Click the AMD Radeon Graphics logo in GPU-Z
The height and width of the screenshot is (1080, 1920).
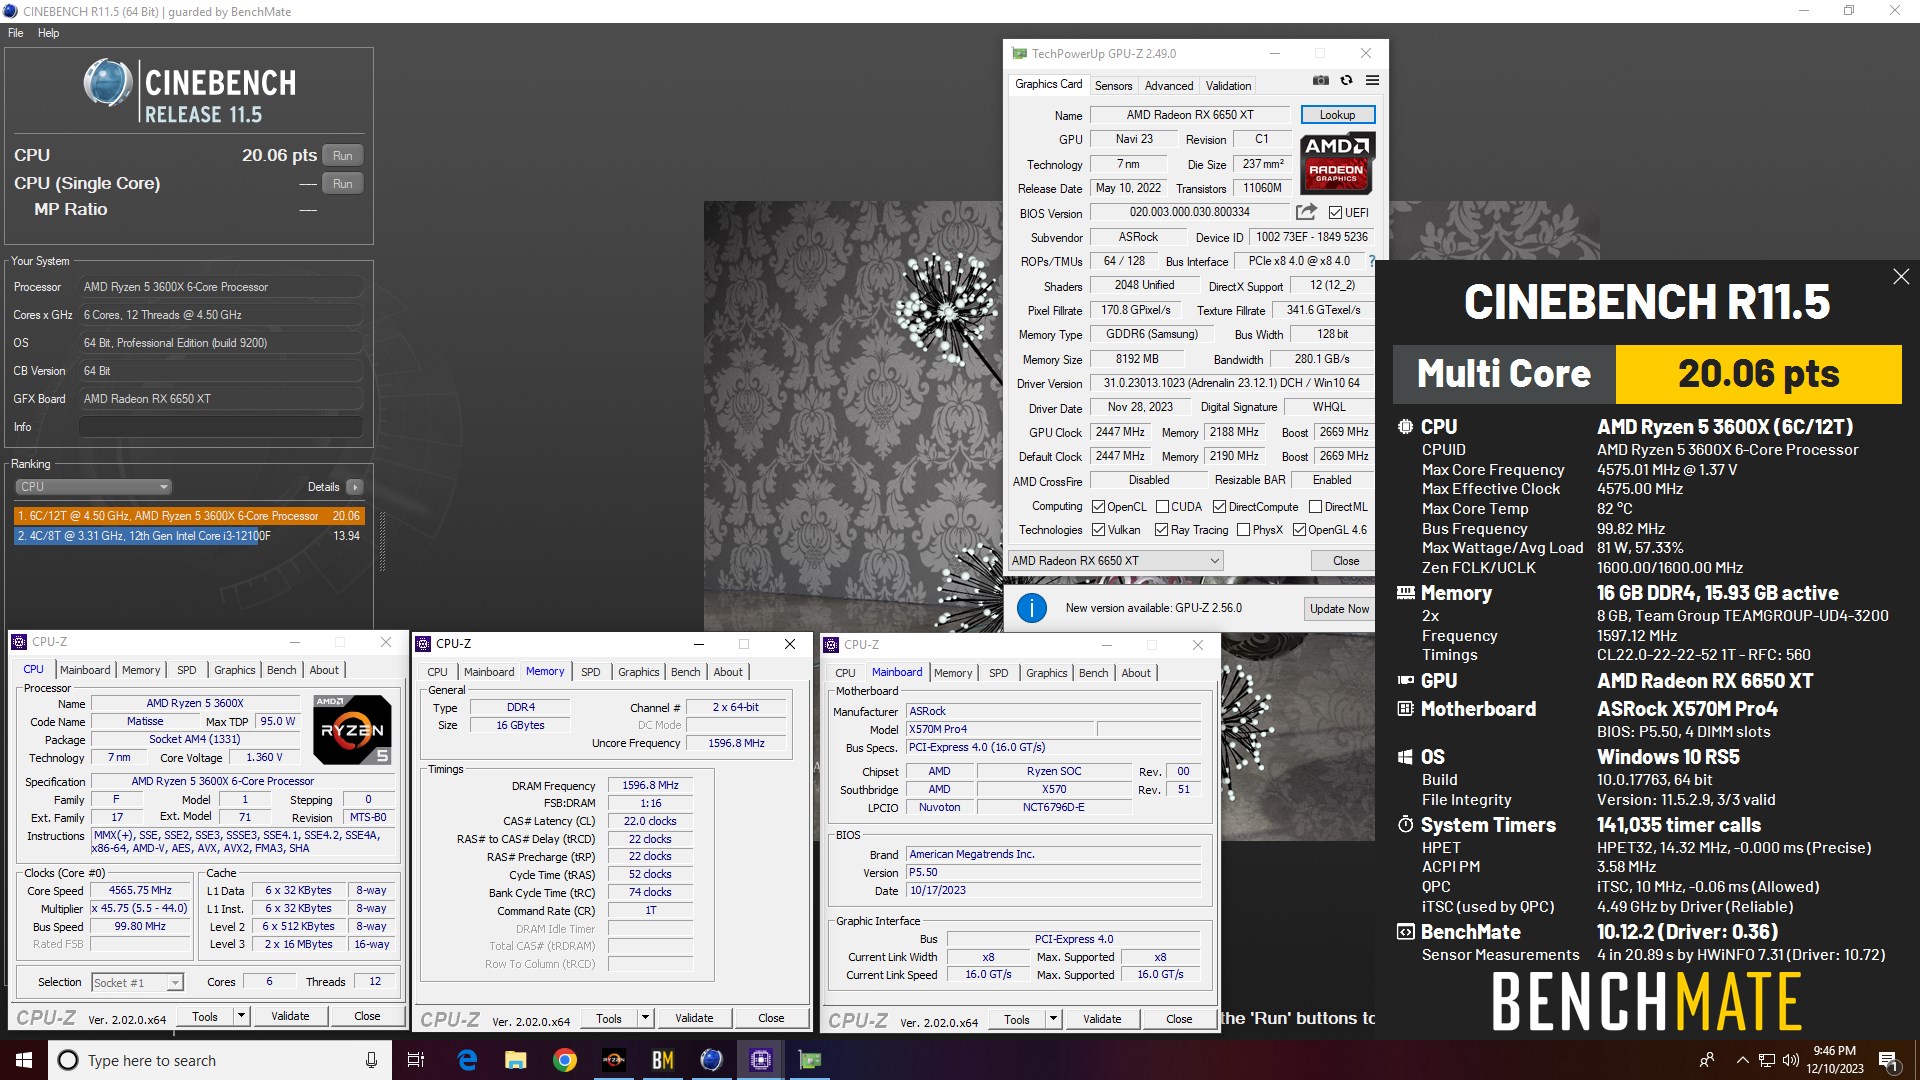click(x=1337, y=163)
